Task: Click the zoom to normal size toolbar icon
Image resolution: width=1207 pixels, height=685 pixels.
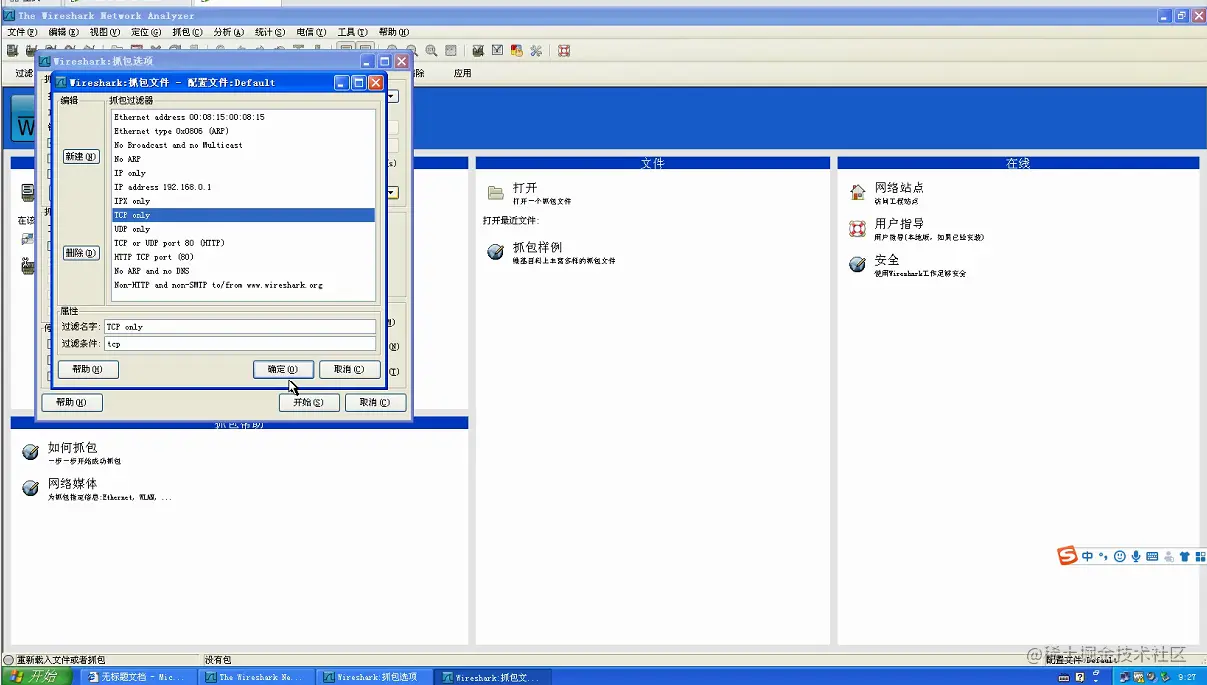Action: tap(431, 50)
